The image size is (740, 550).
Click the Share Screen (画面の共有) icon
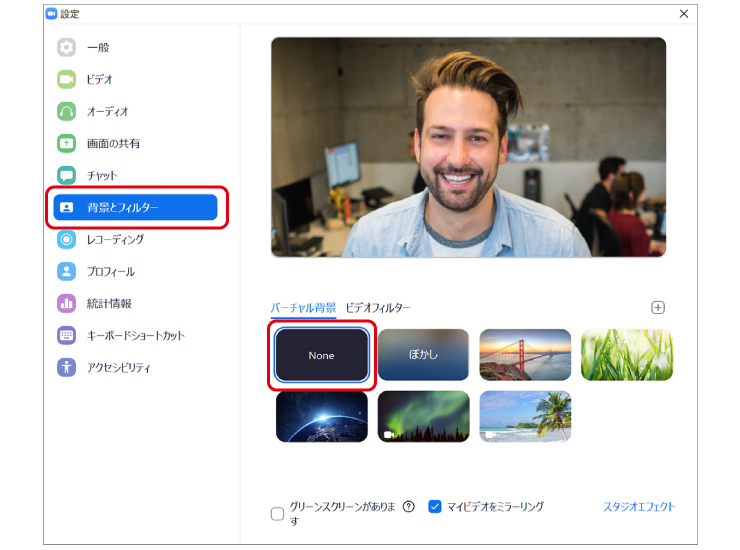click(67, 144)
